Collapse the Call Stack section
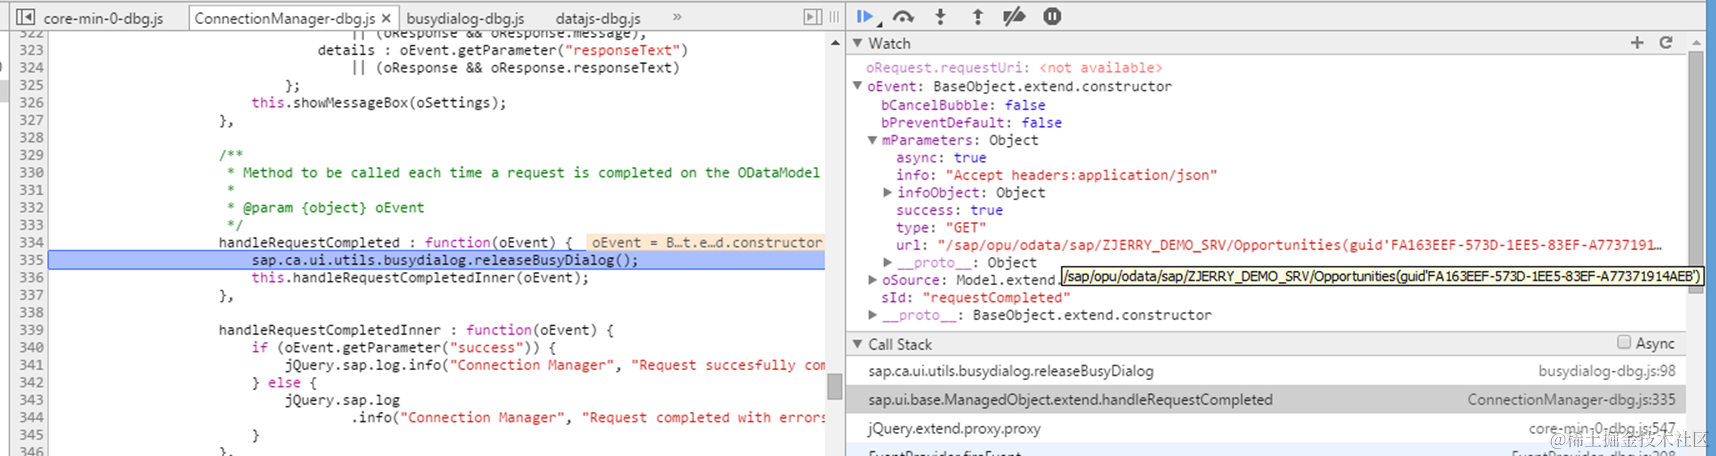The width and height of the screenshot is (1716, 456). coord(857,344)
